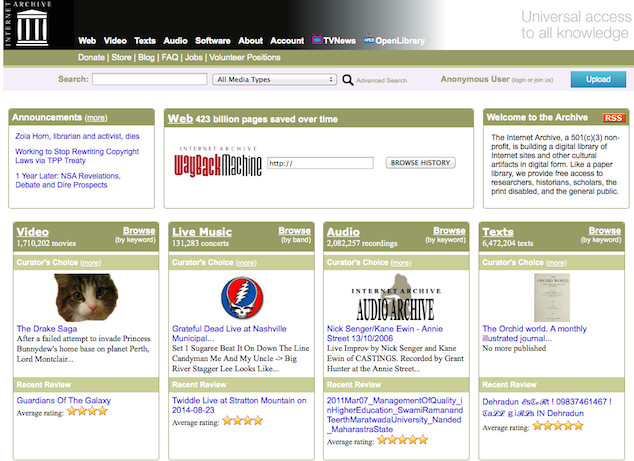Open the All Media Types dropdown

275,79
